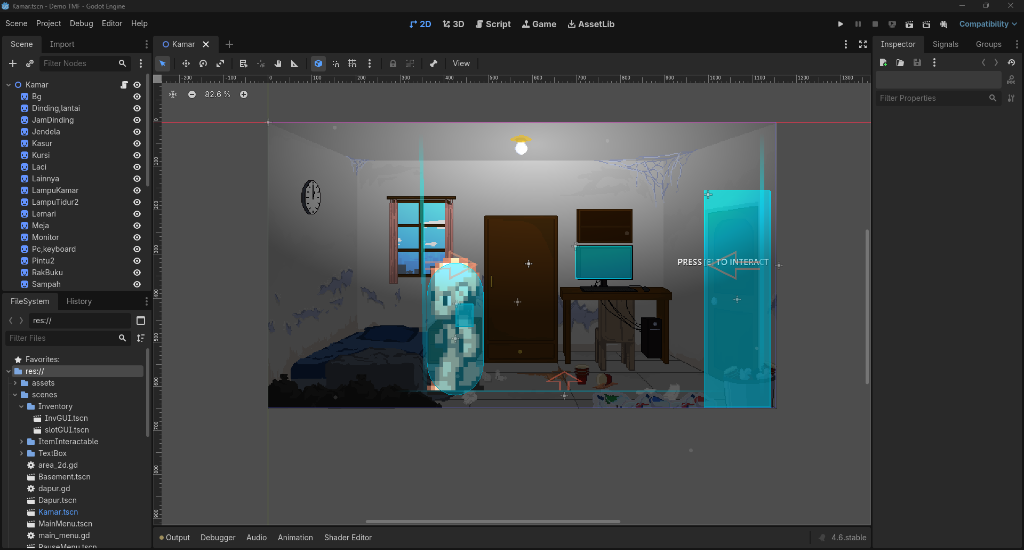Expand the TextBox folder
Screen dimensions: 1024x550
[x=22, y=453]
